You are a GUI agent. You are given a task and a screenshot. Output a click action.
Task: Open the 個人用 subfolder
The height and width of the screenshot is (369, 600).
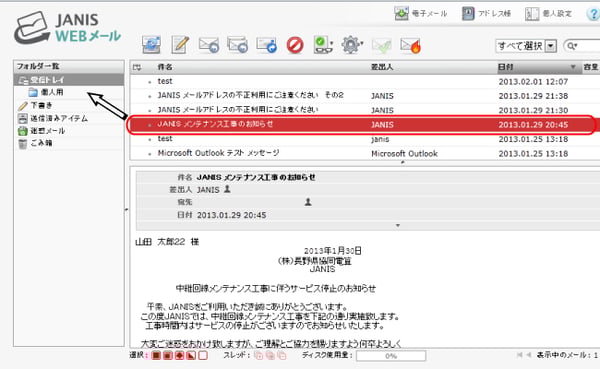[52, 92]
